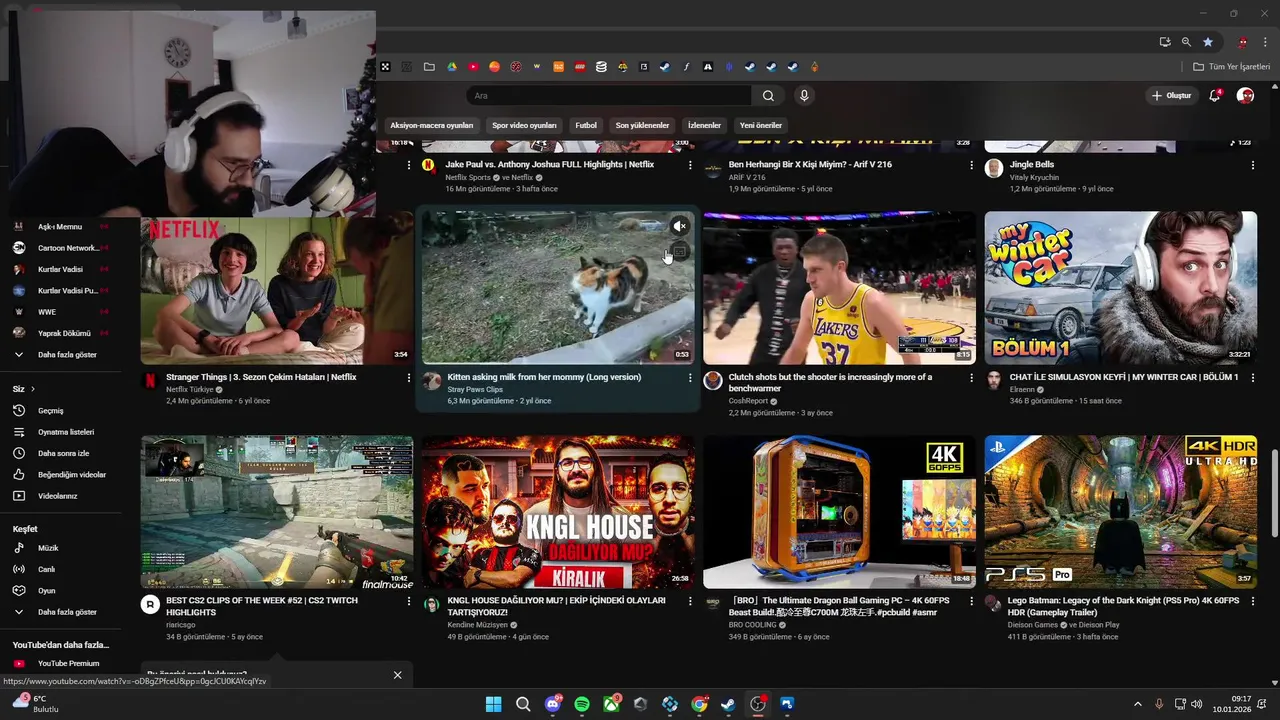Click the search magnifier button beside Ara

768,96
